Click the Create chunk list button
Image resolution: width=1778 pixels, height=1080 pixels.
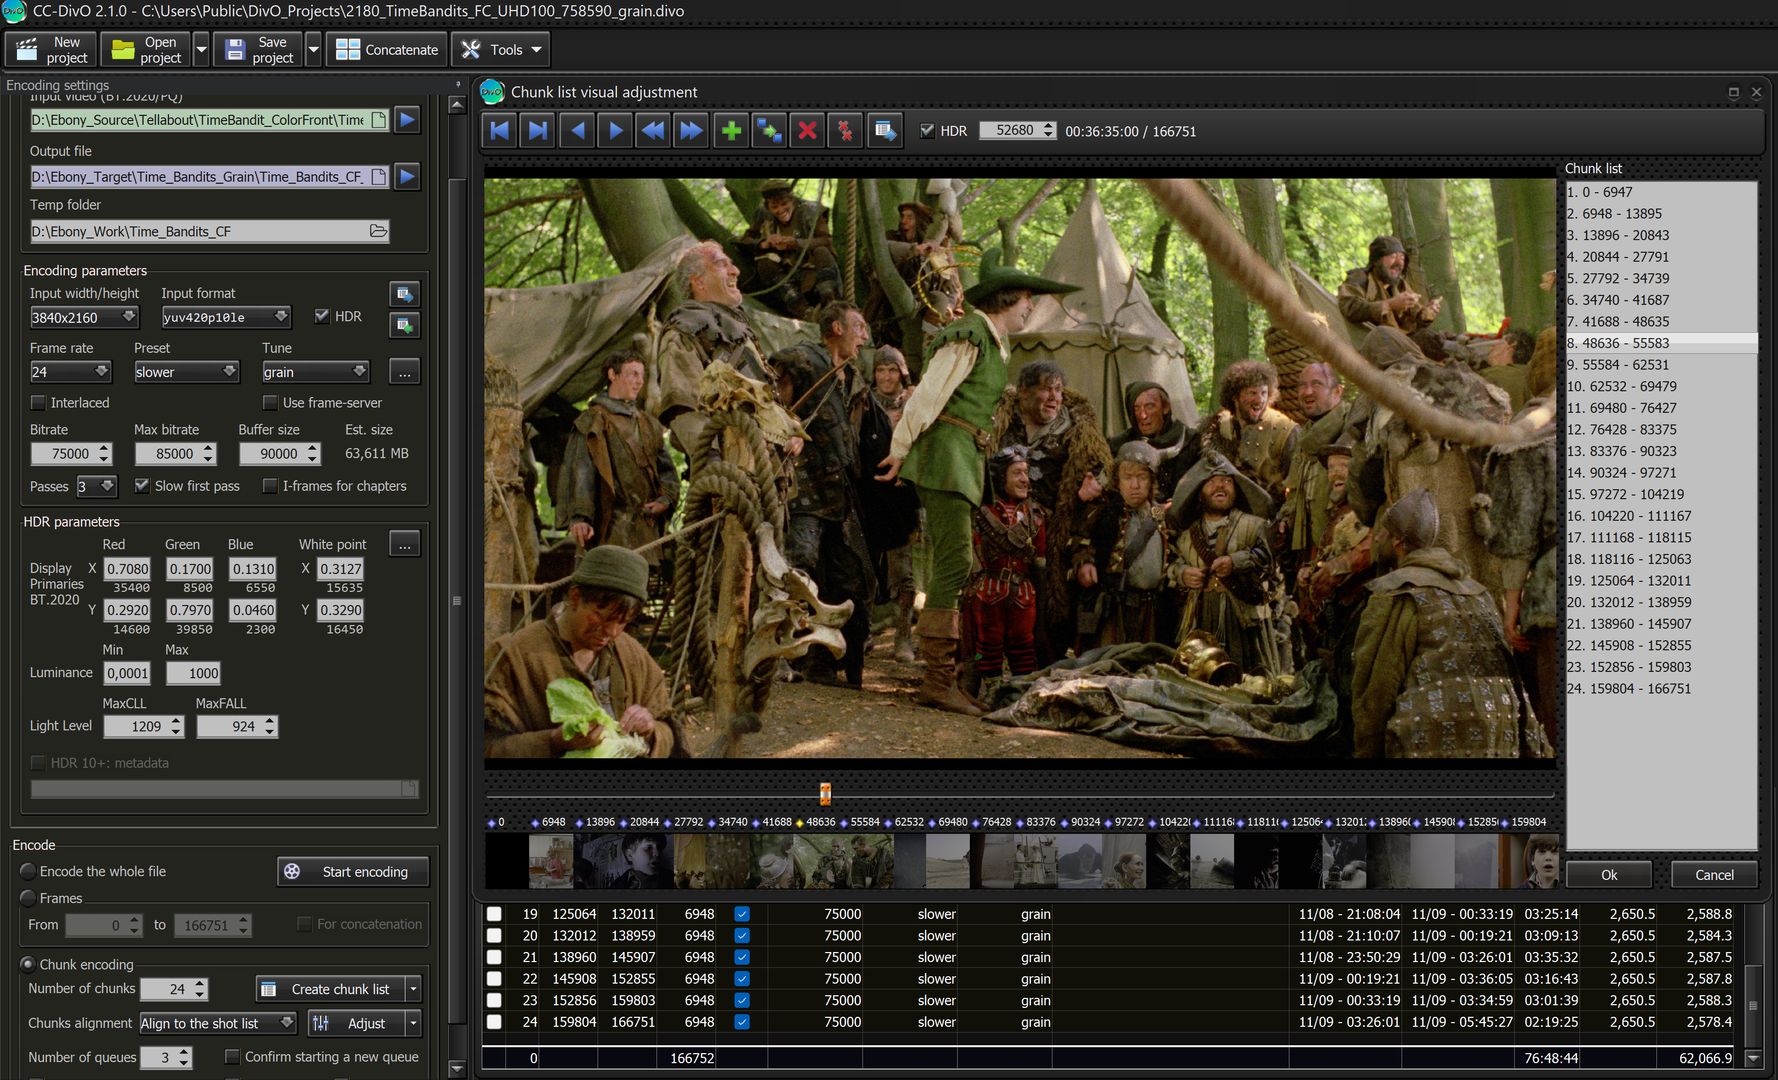(331, 990)
